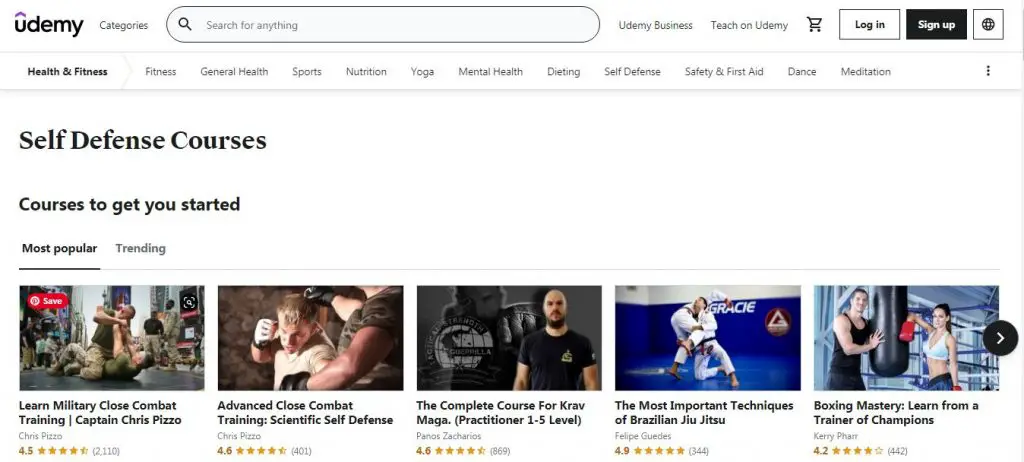Screen dimensions: 1024x462
Task: Open the Brazilian Jiu Jitsu course thumbnail
Action: click(x=707, y=338)
